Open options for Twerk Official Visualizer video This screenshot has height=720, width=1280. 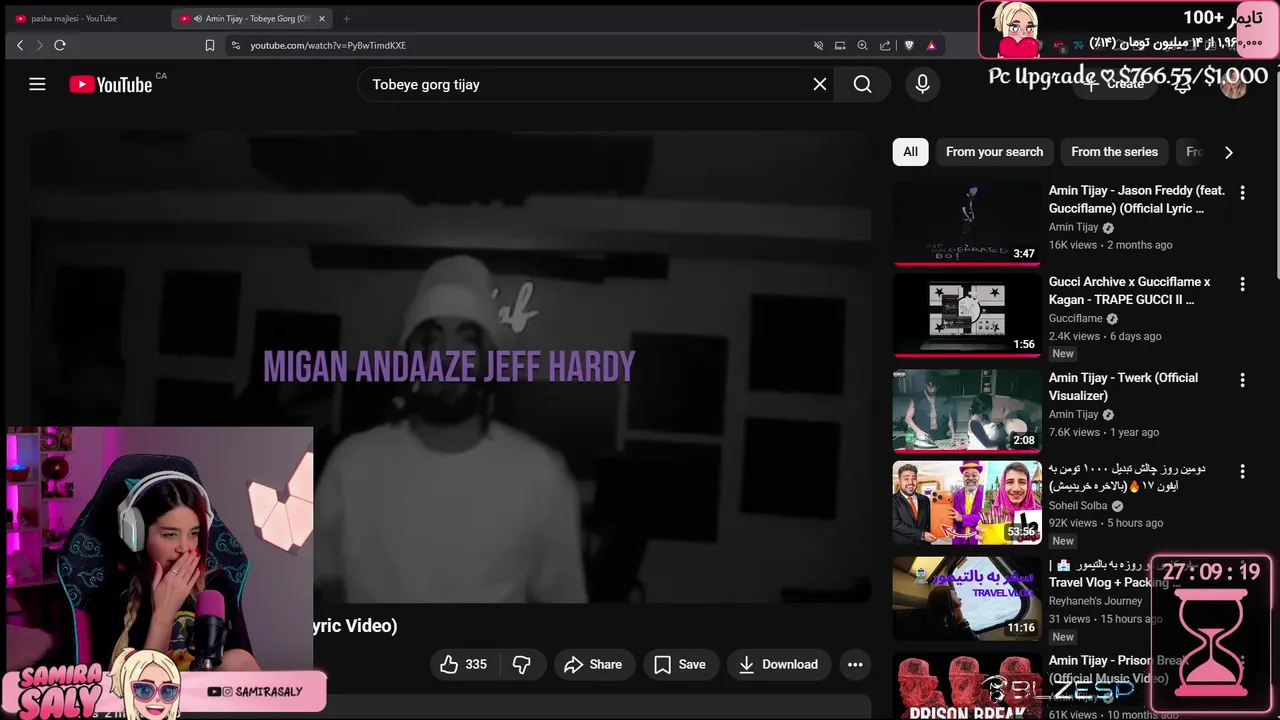click(1242, 380)
